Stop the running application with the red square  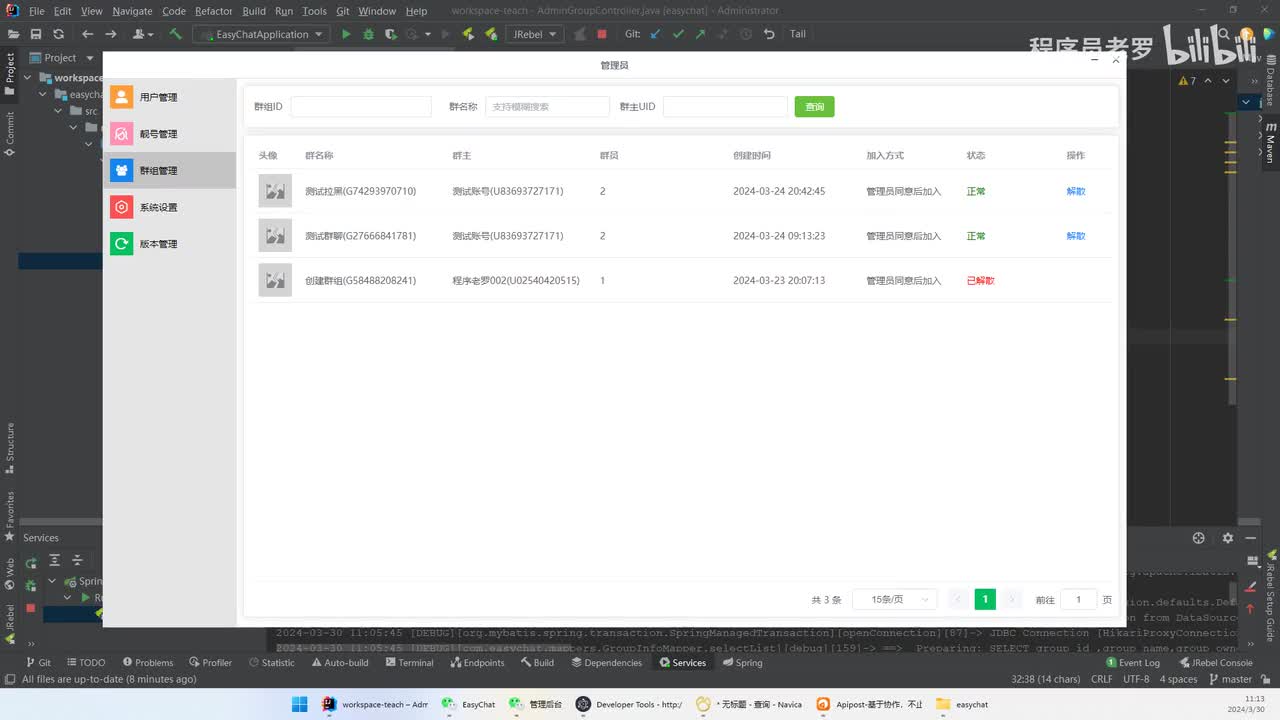click(x=602, y=34)
